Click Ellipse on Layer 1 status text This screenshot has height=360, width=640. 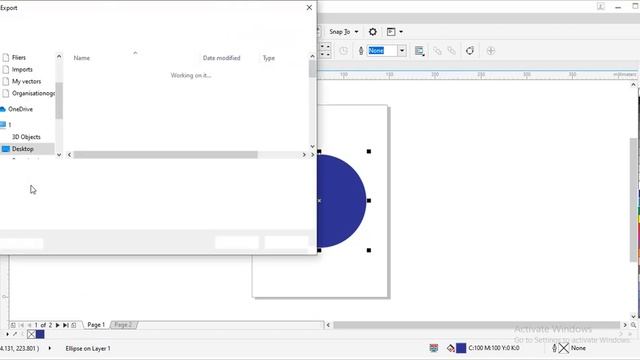pyautogui.click(x=88, y=349)
